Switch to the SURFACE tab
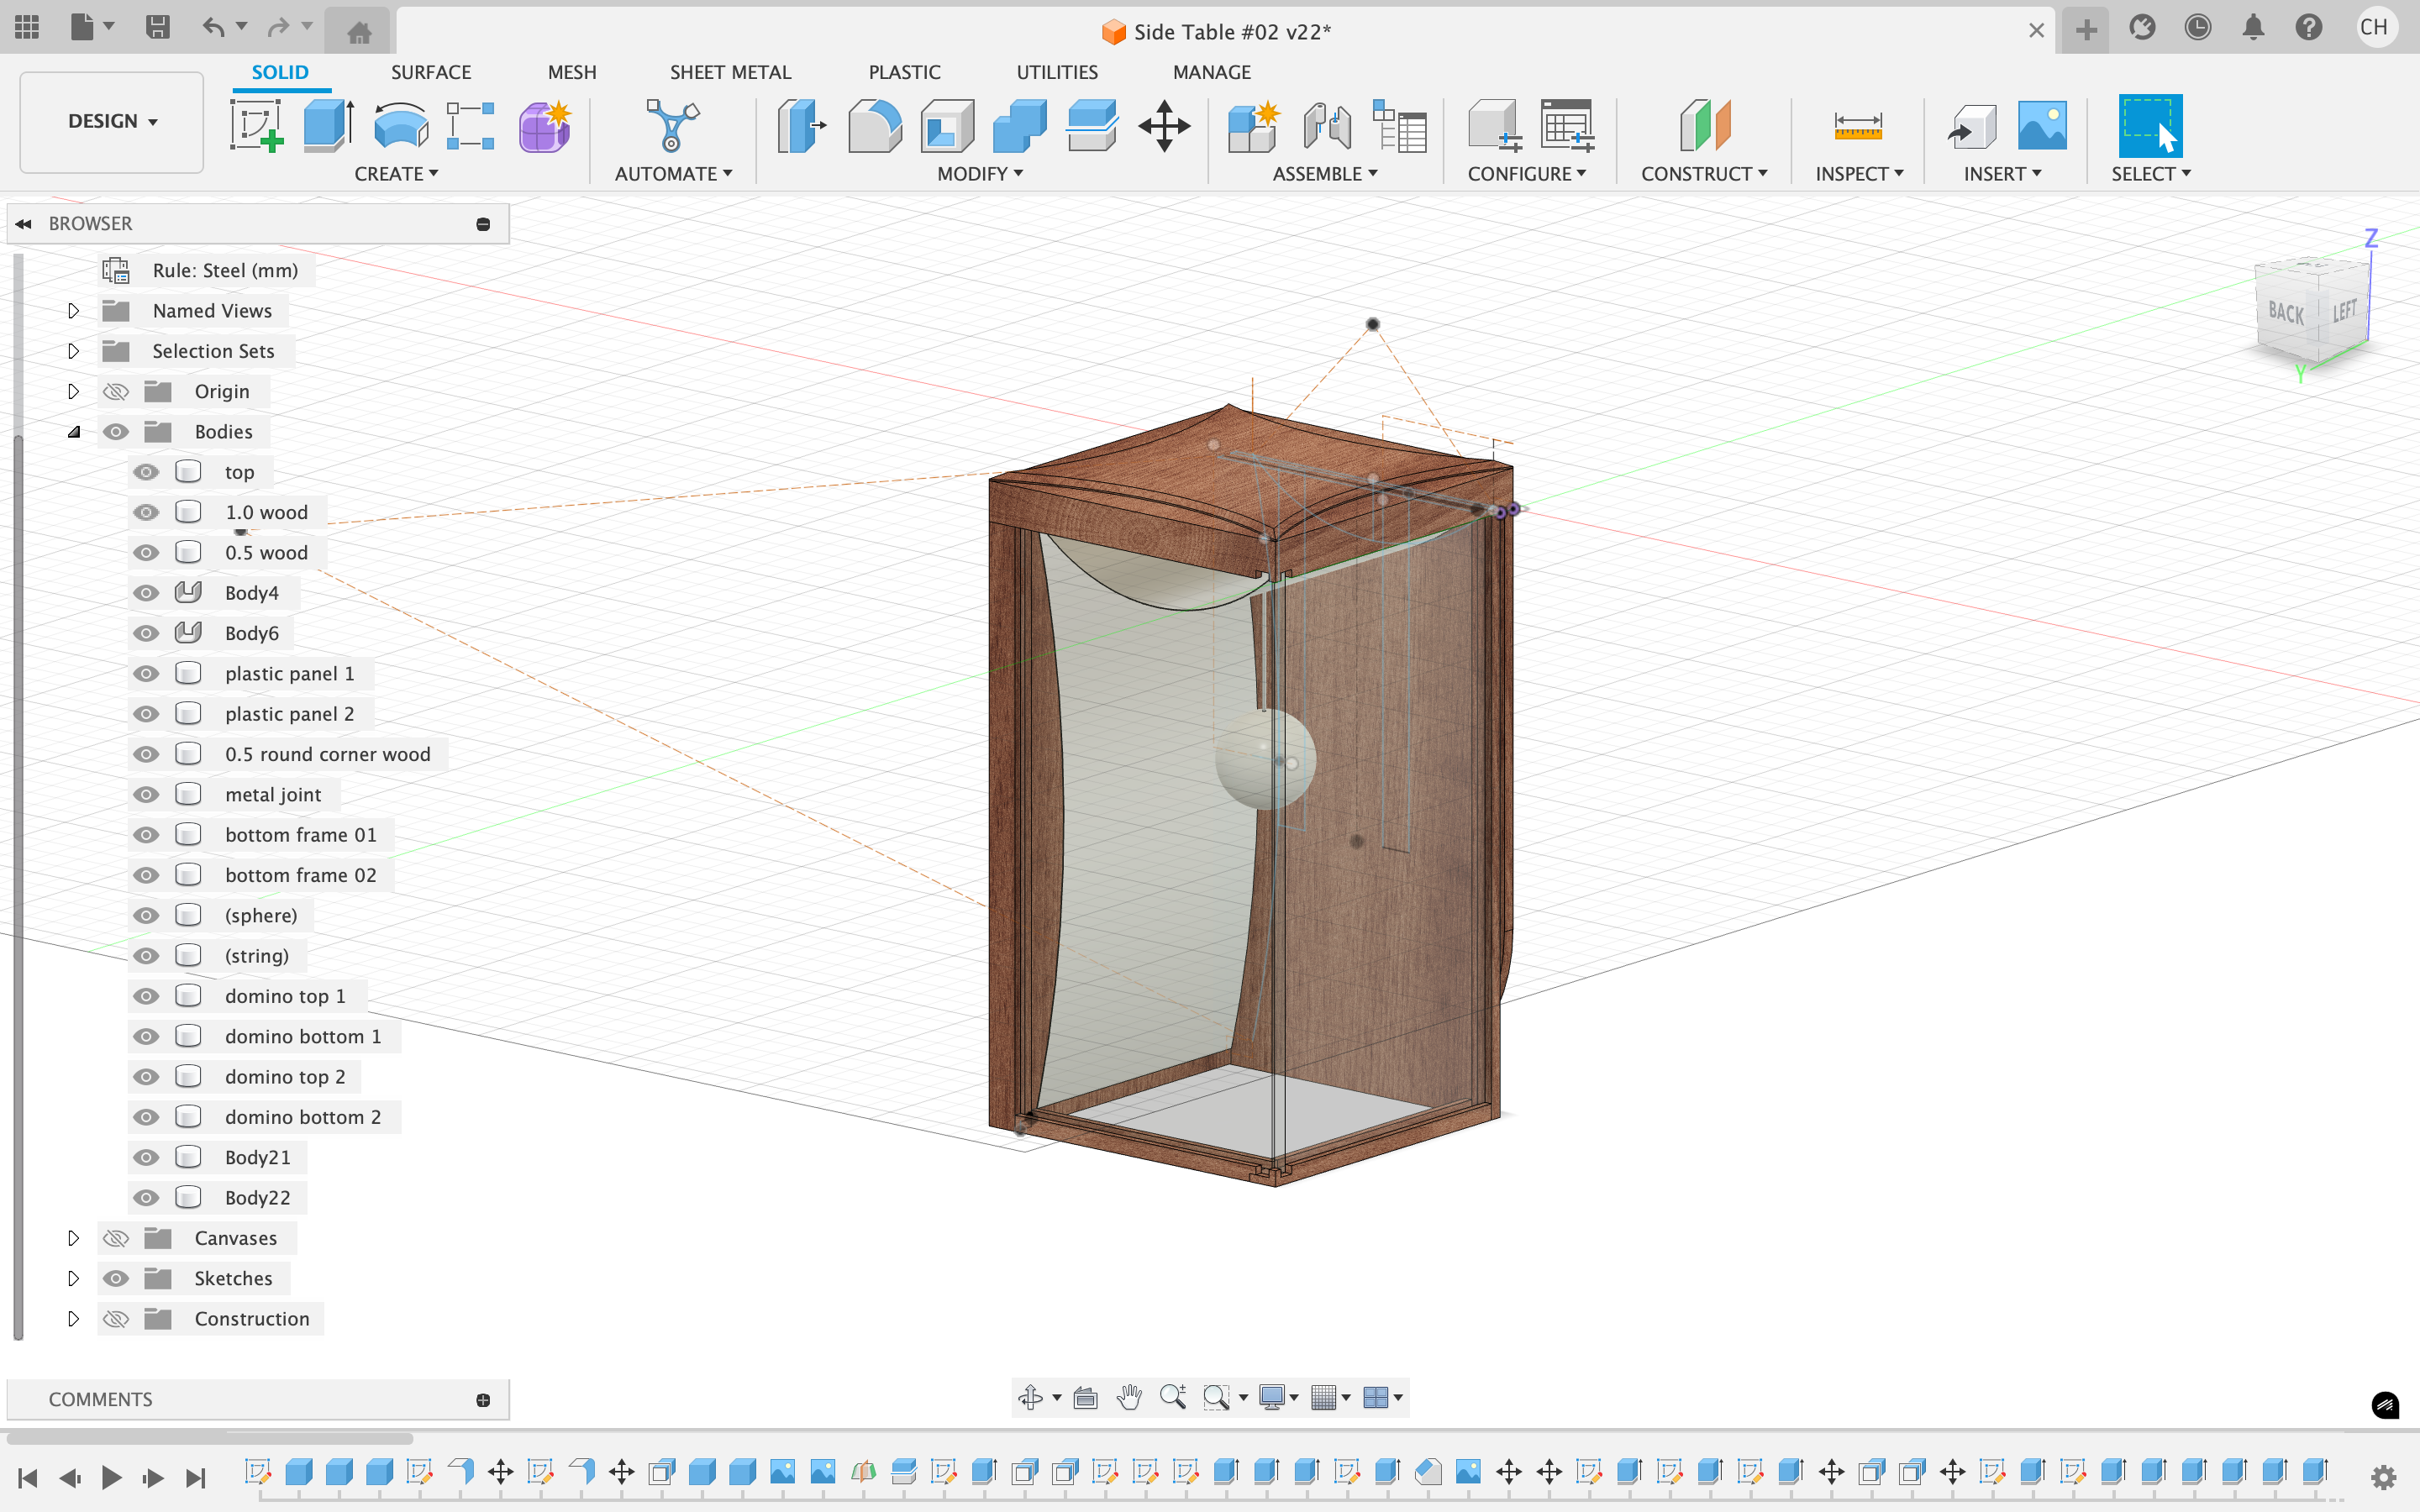The width and height of the screenshot is (2420, 1512). point(431,72)
